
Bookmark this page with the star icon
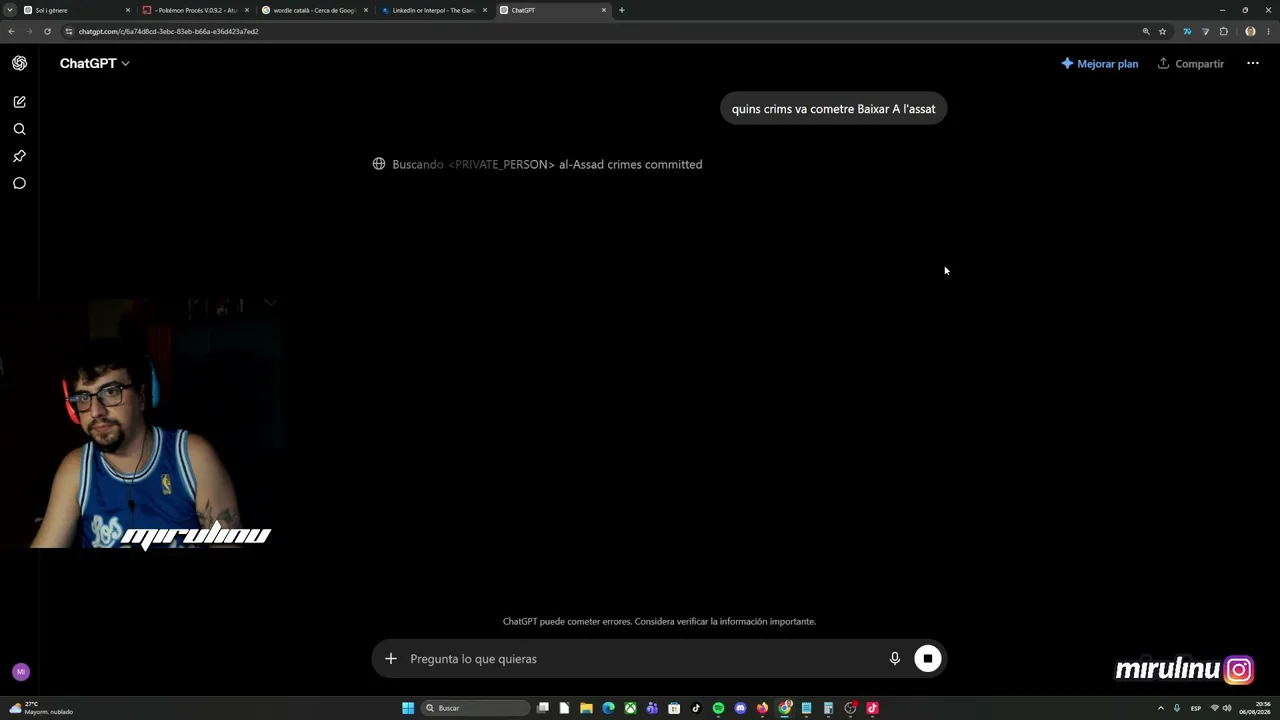tap(1162, 31)
